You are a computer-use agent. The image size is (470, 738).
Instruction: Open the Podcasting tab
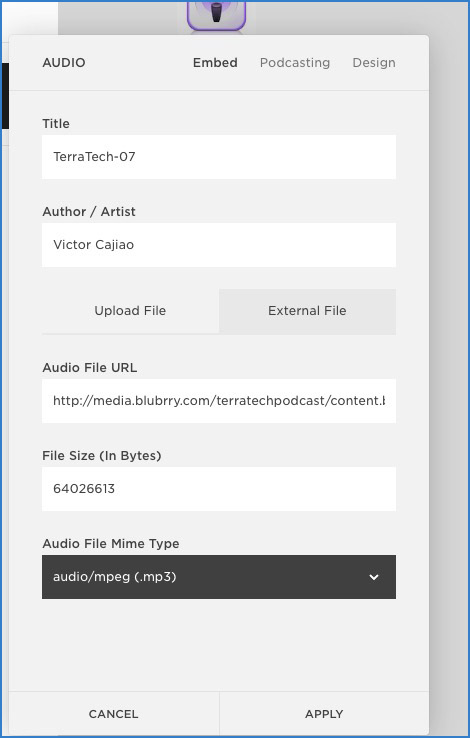(x=295, y=63)
